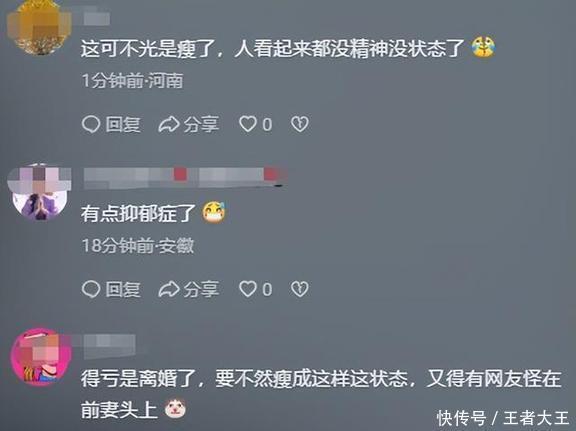Click 分享 text under the 河南 comment
The image size is (576, 431).
201,125
